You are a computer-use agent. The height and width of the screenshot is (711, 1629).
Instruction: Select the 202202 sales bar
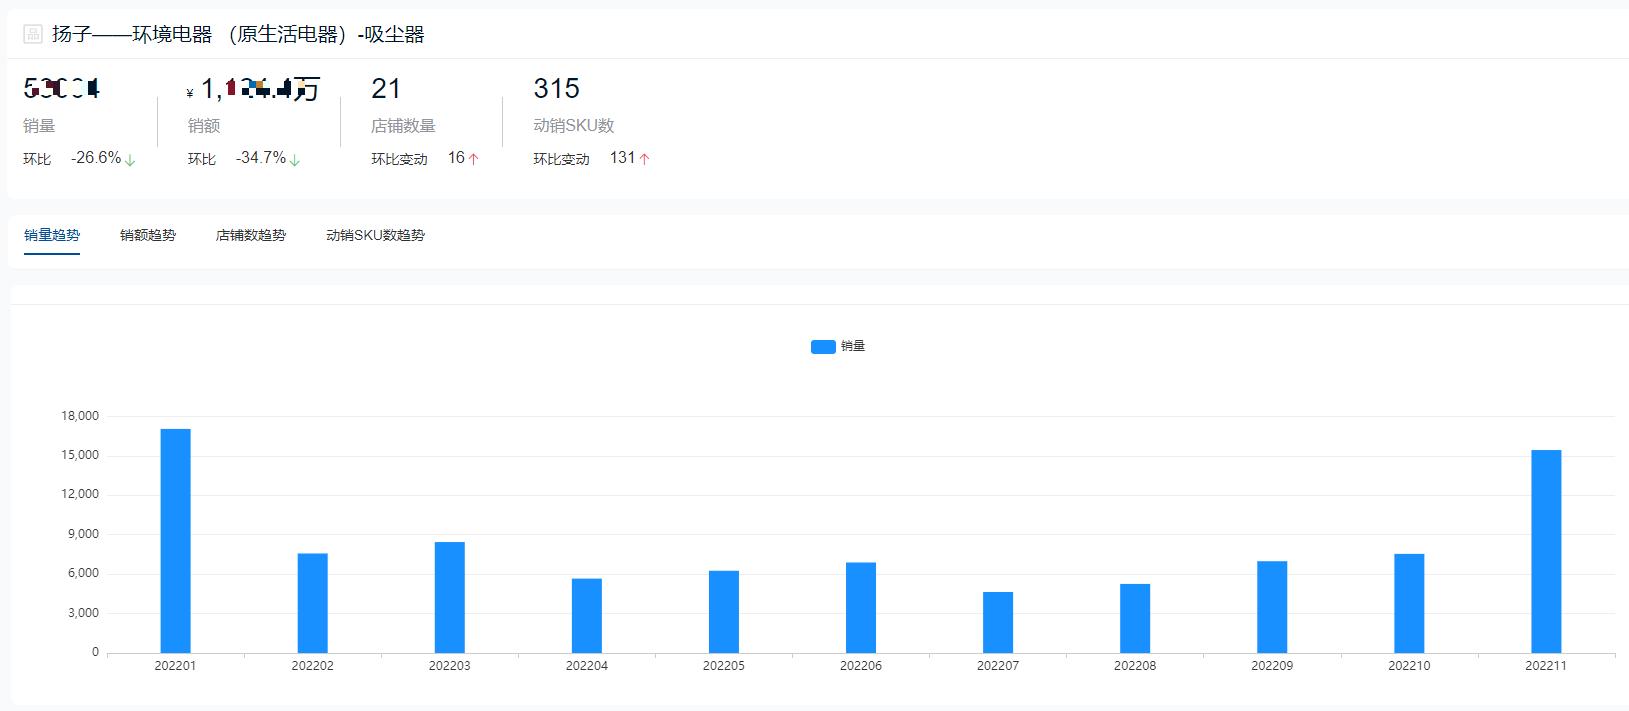pos(312,603)
